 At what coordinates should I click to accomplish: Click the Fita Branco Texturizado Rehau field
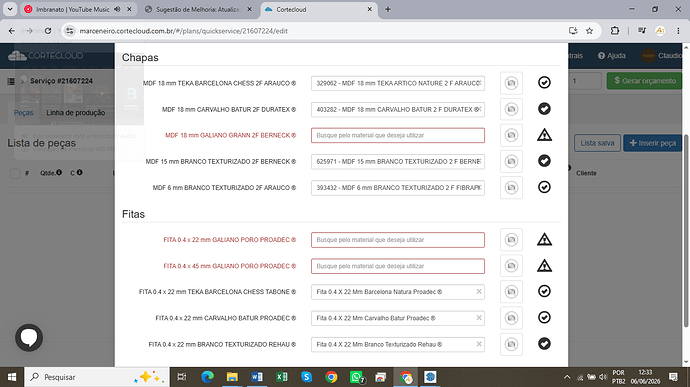coord(398,344)
